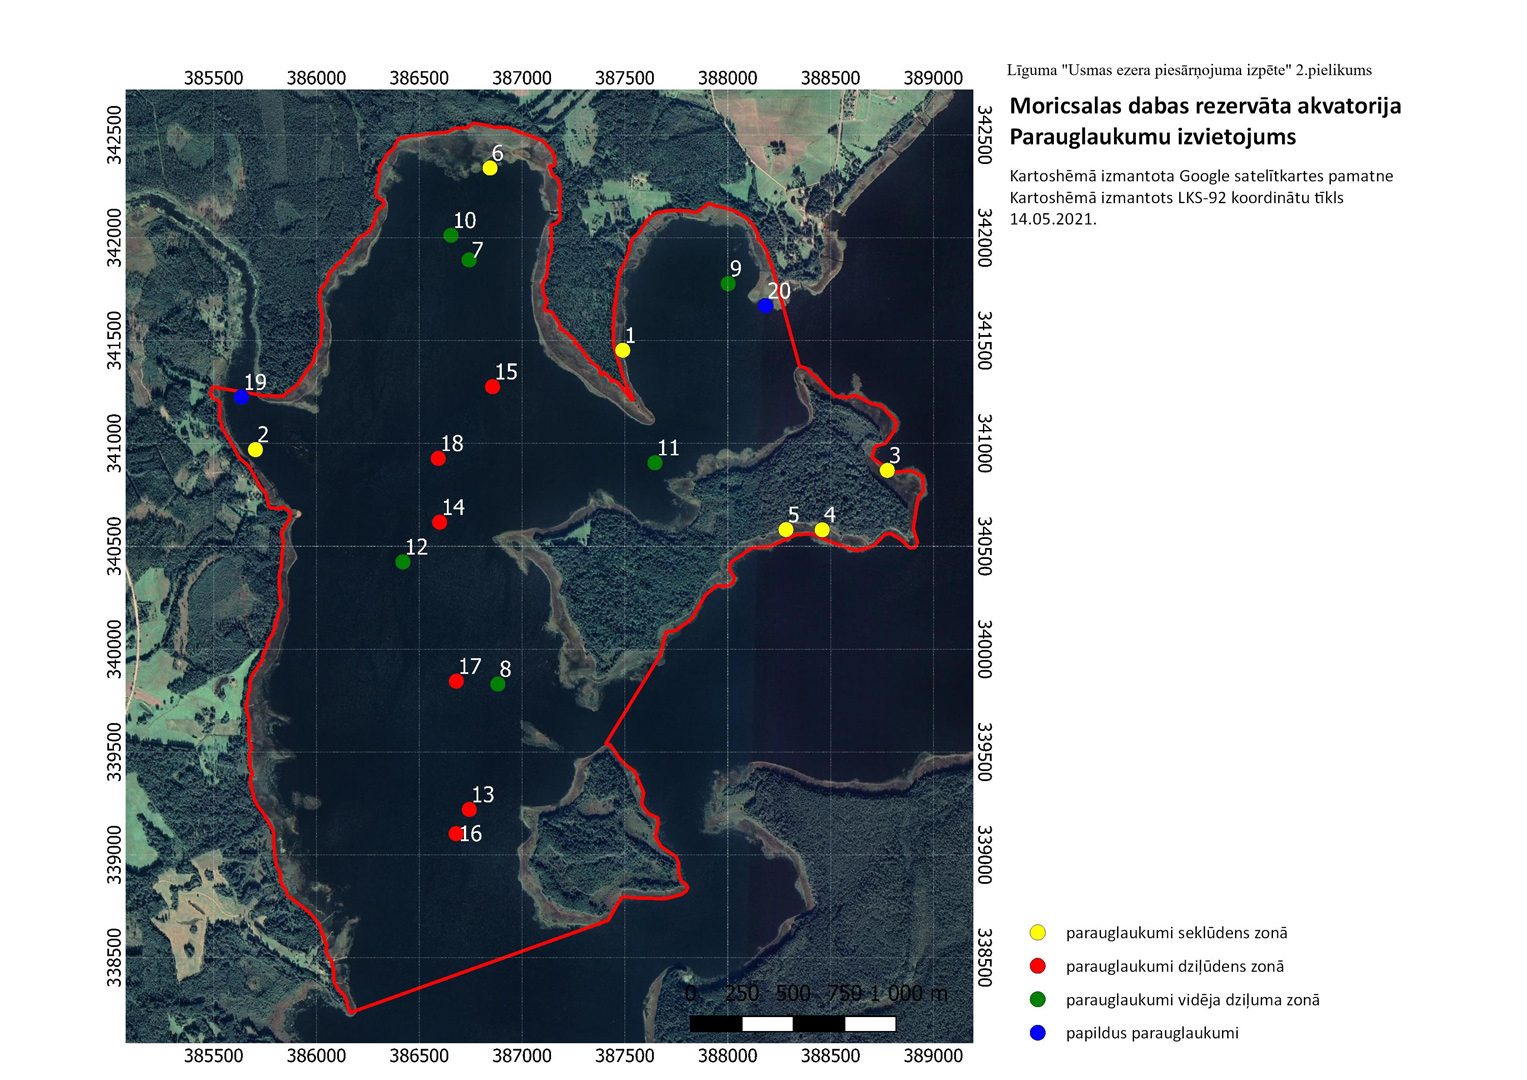
Task: Select green sampling point 8
Action: pos(498,684)
